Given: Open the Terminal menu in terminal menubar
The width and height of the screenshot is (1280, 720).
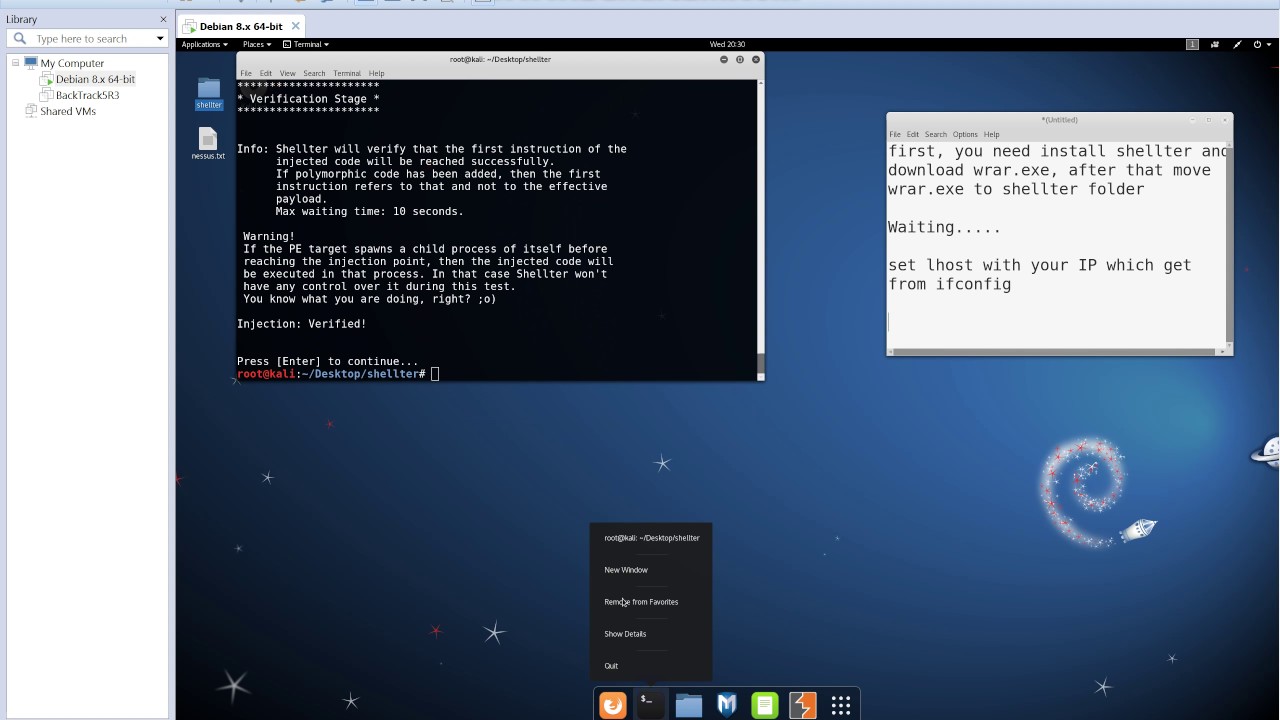Looking at the screenshot, I should click(347, 73).
